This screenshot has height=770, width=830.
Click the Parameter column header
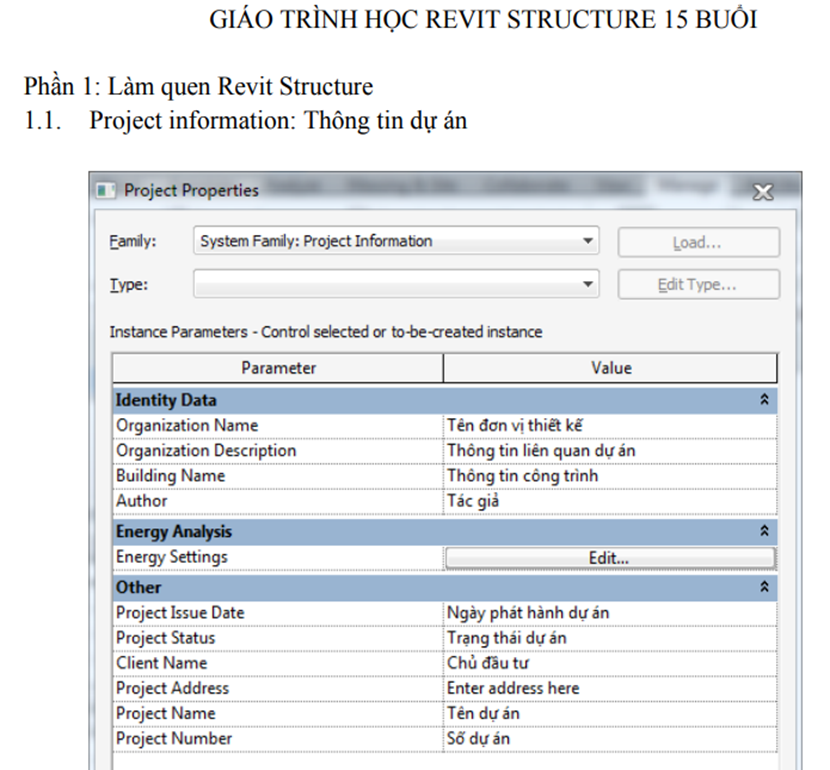(278, 368)
